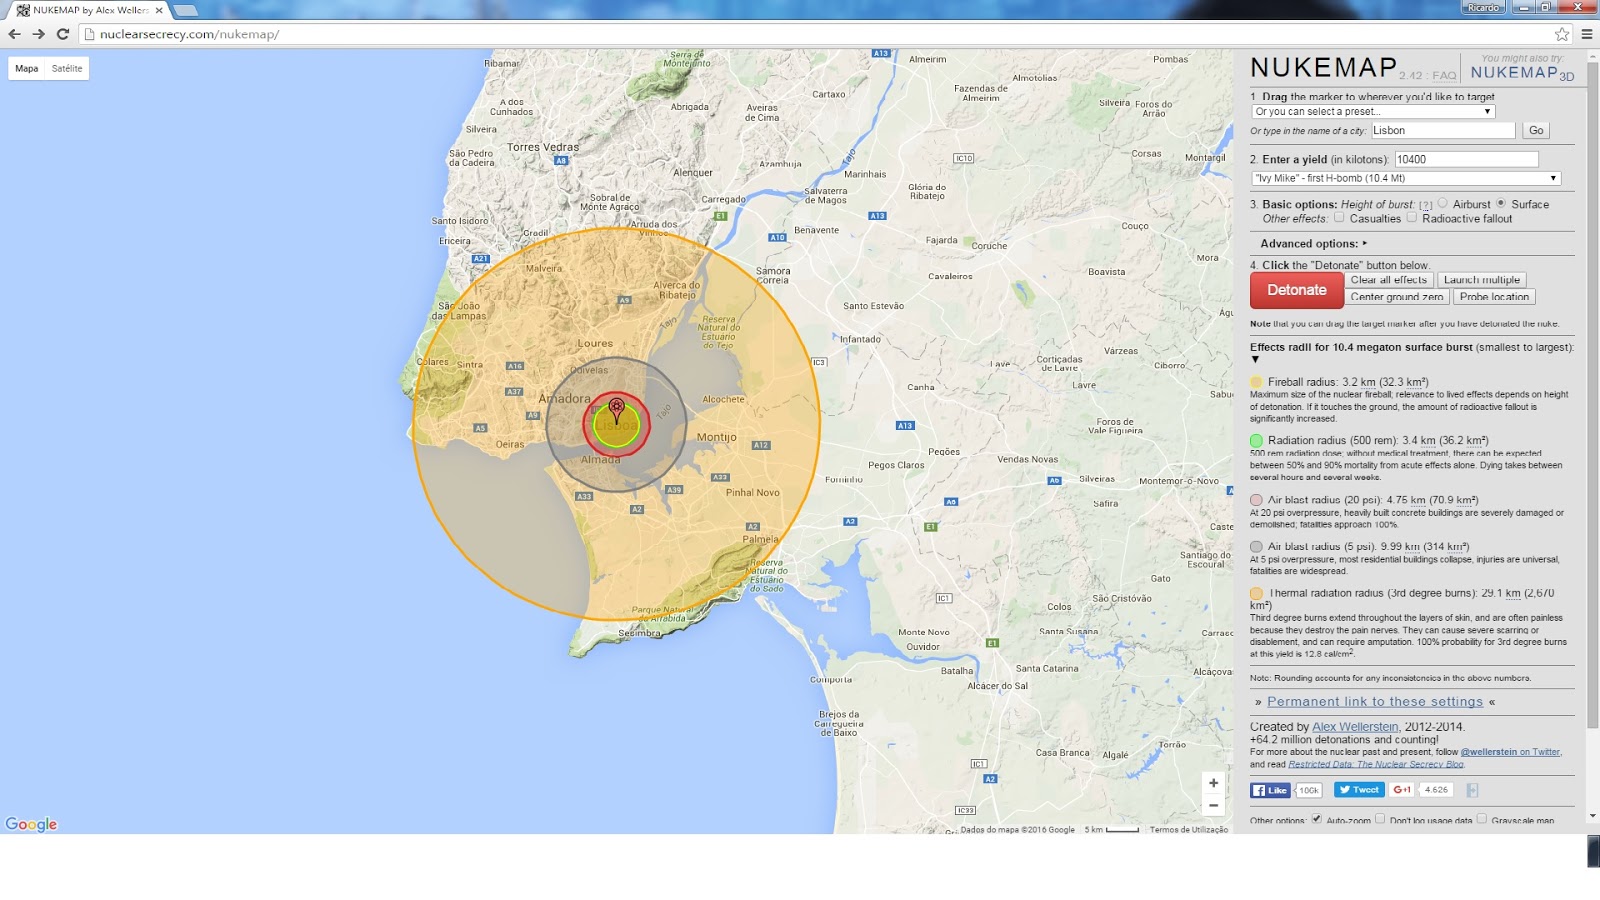This screenshot has width=1600, height=900.
Task: Select the NUKEMAP by Alex Wellerstein browser tab
Action: point(90,10)
